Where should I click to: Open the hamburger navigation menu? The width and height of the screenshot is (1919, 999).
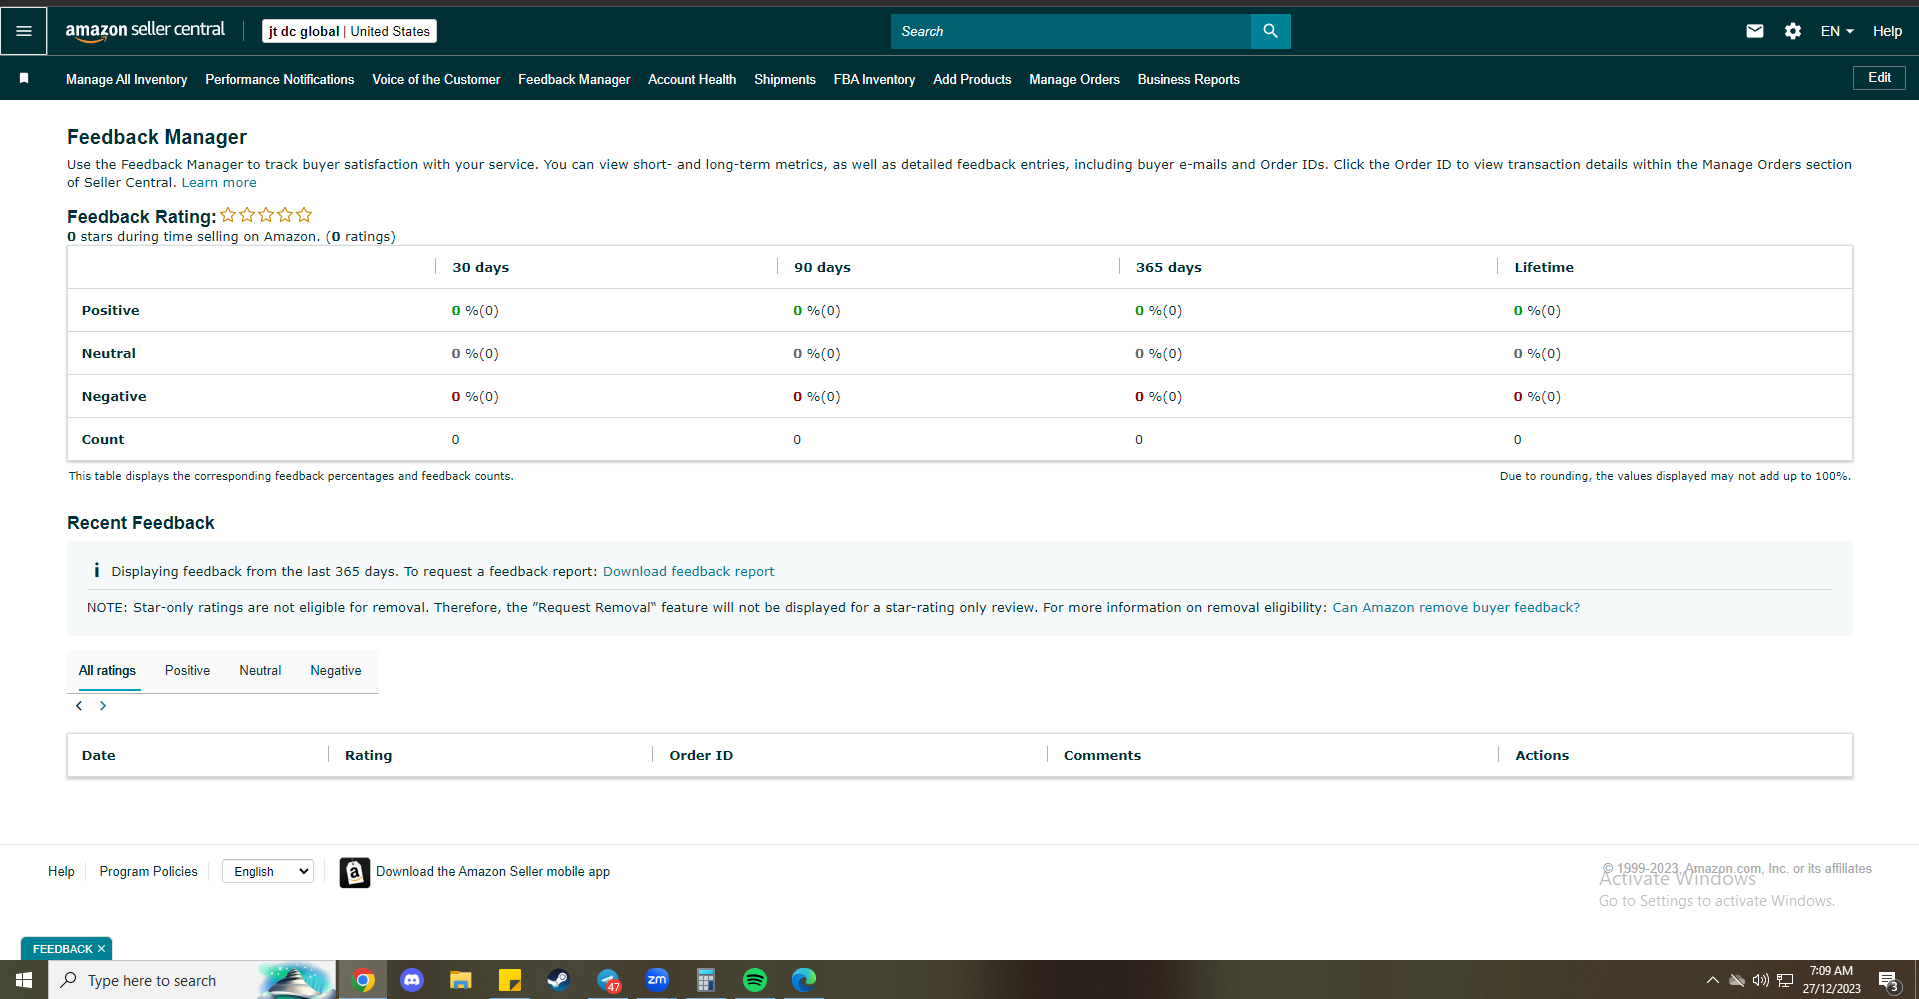pos(24,31)
